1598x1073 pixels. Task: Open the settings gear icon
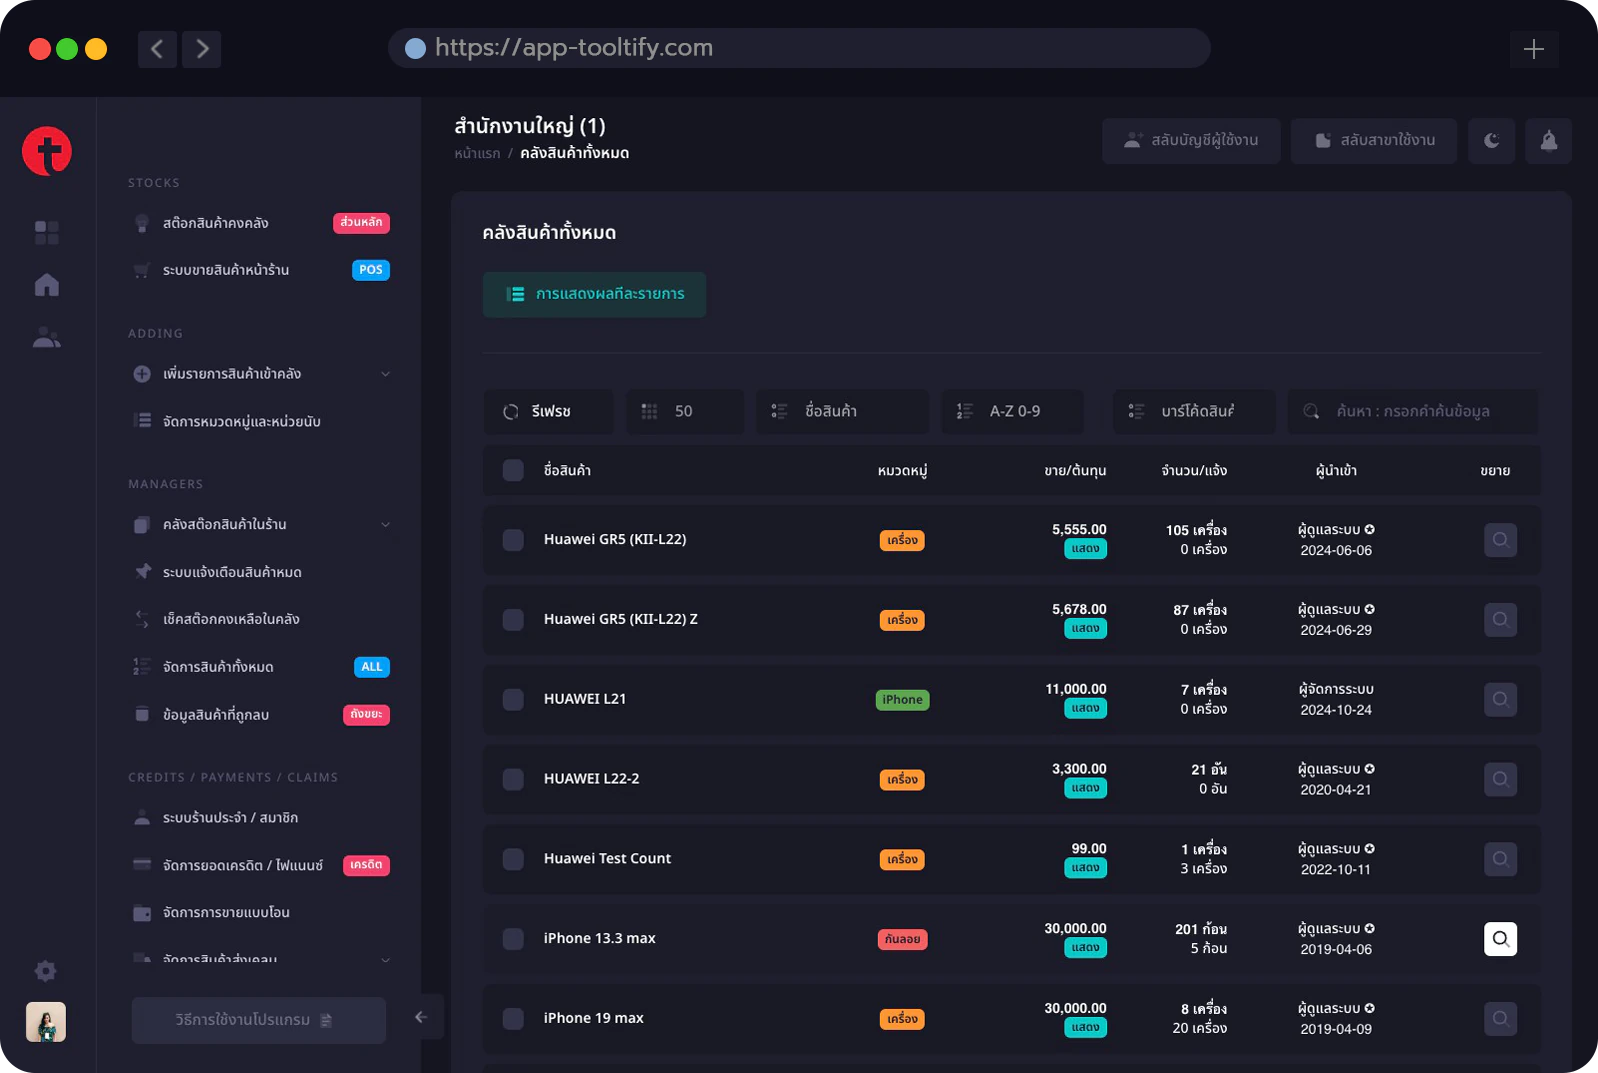pos(46,971)
